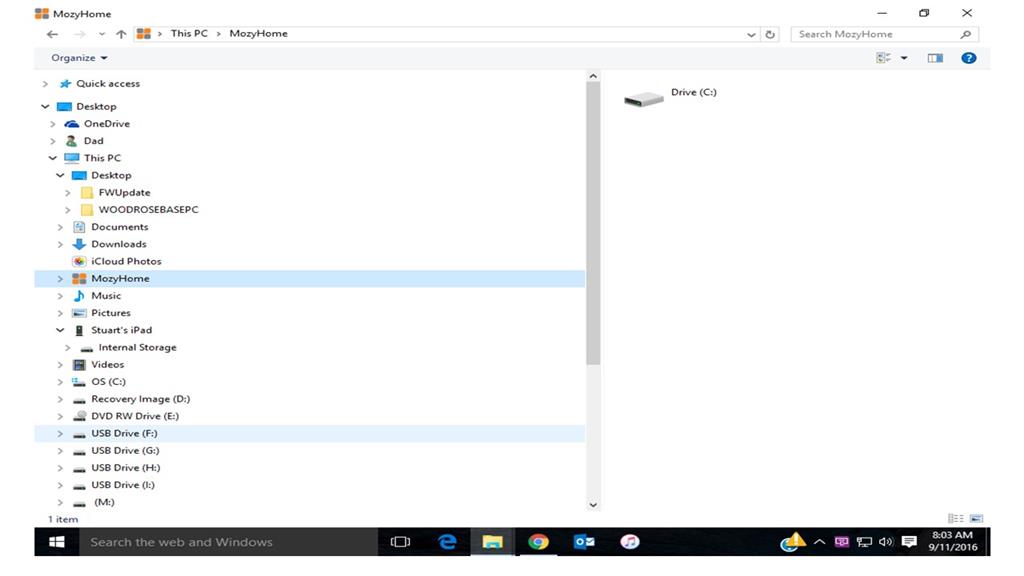Select the (M:) drive
Image resolution: width=1024 pixels, height=576 pixels.
coord(104,502)
